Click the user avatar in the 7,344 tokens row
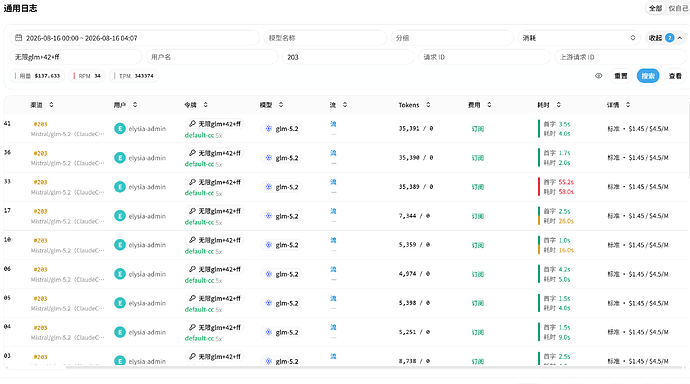Viewport: 690px width, 384px height. (120, 216)
